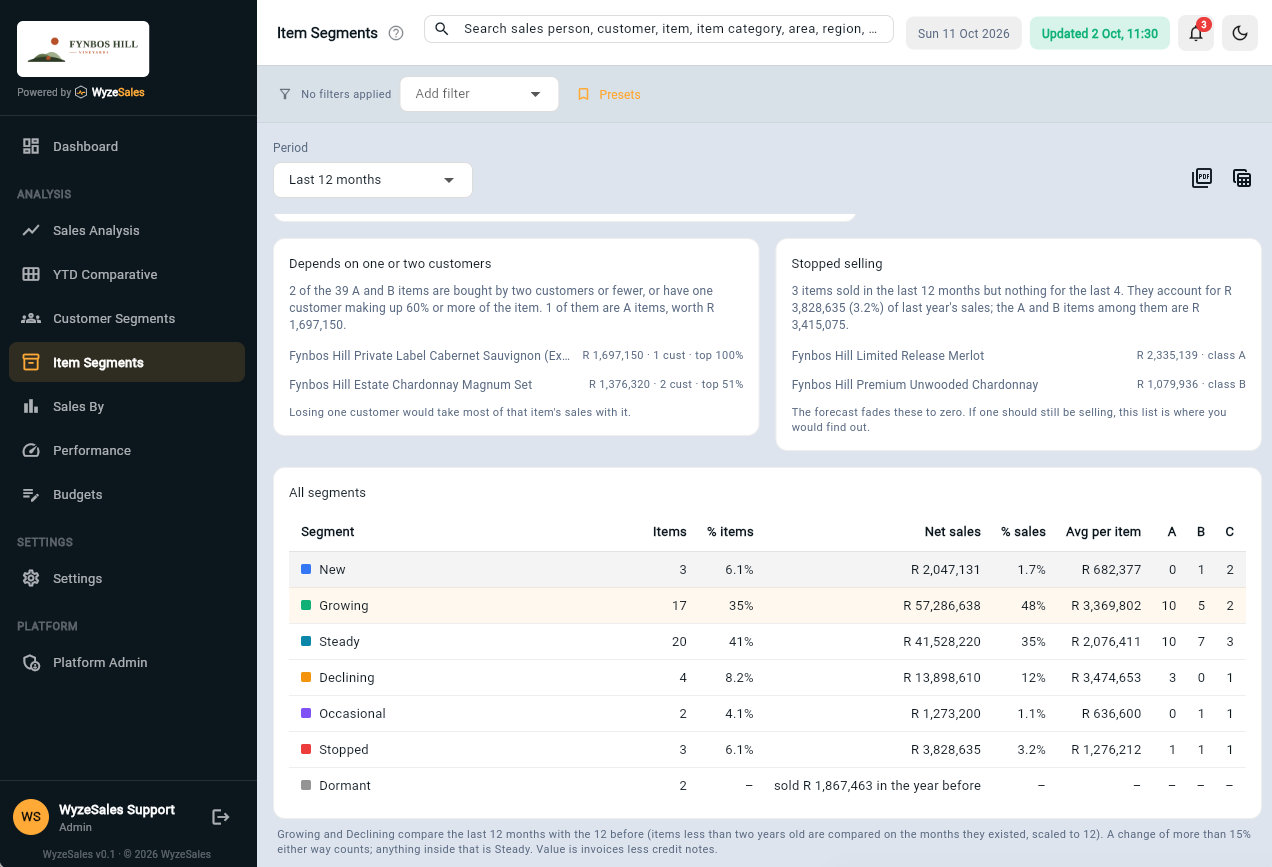Select the Growing segment row
Screen dimensions: 1272x867
click(767, 606)
